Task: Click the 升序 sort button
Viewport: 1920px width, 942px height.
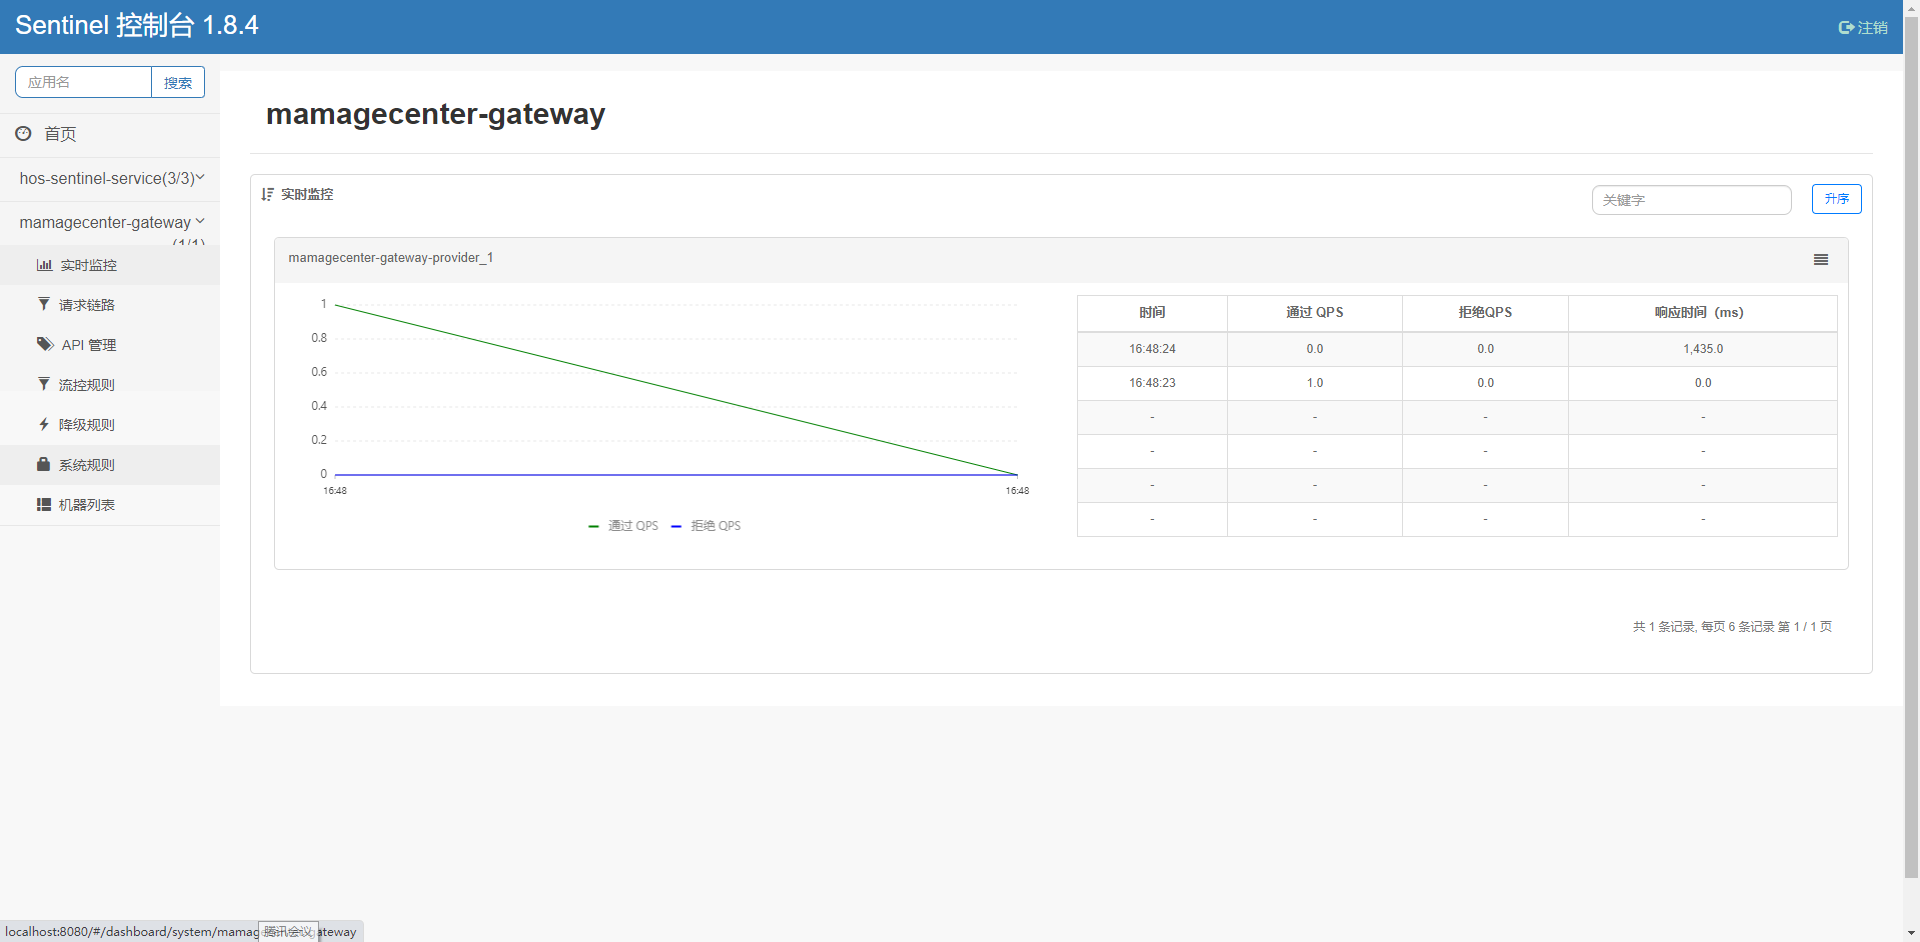Action: click(x=1836, y=199)
